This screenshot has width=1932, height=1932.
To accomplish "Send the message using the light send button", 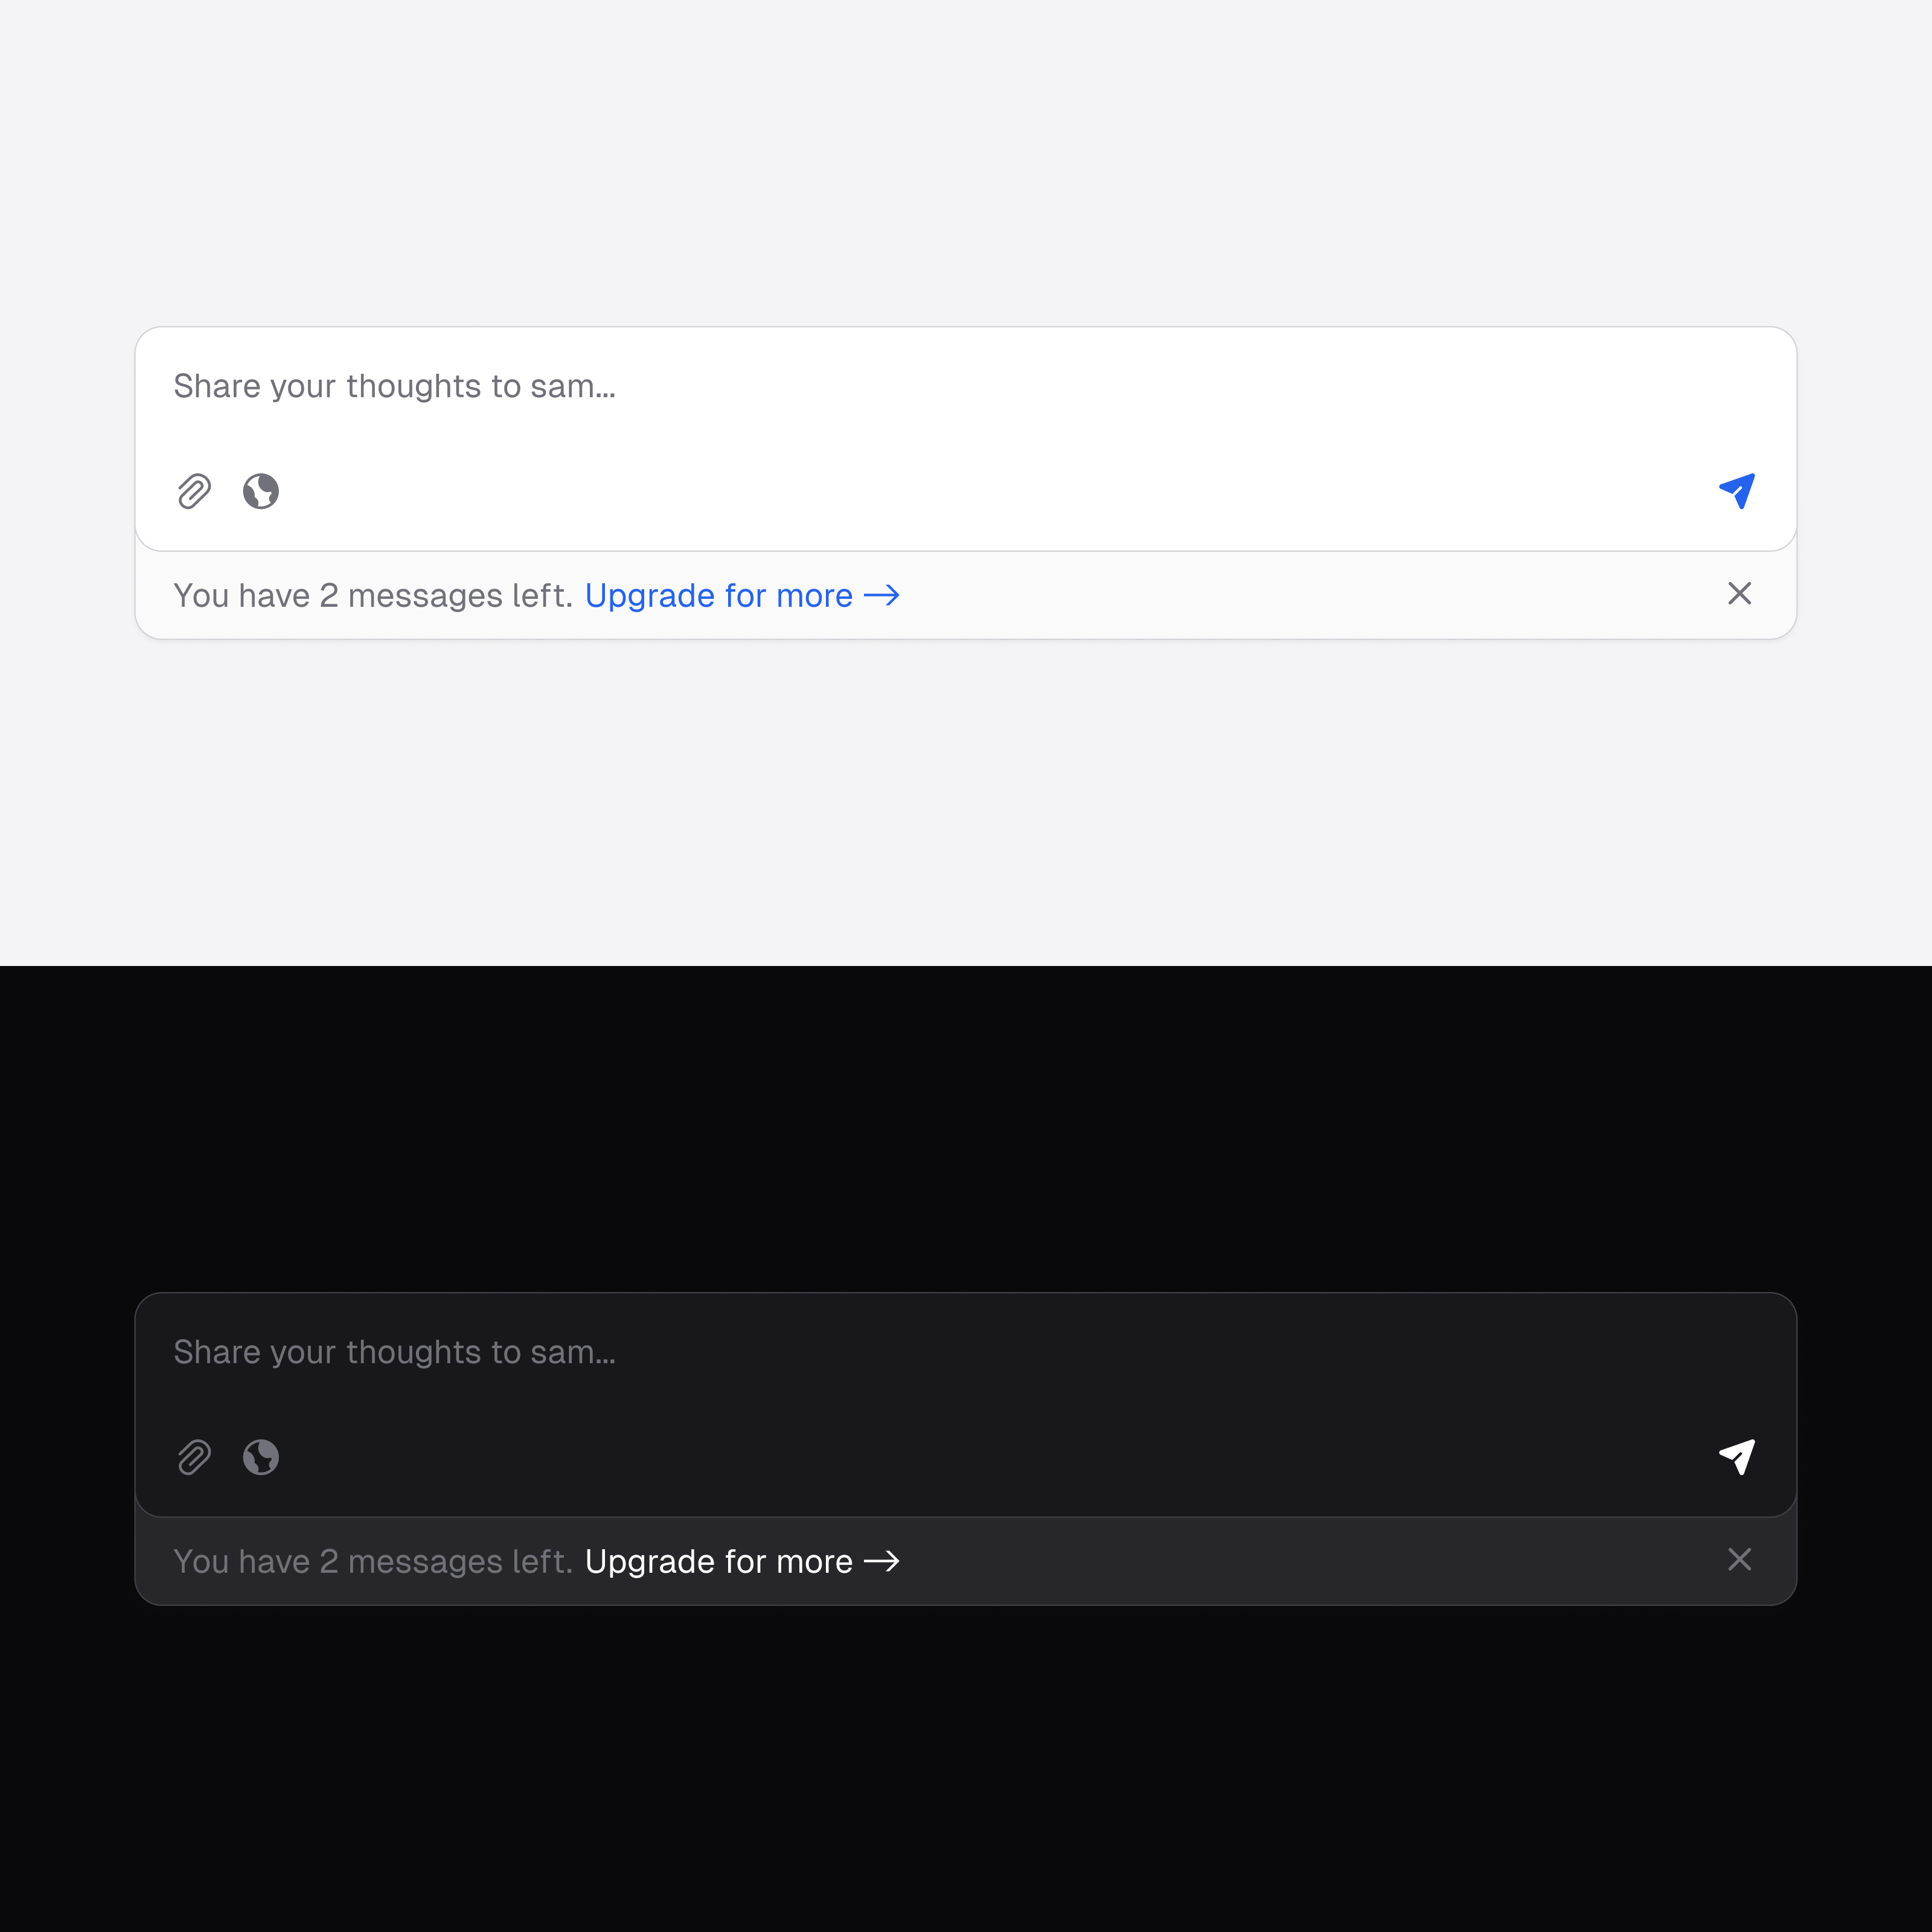I will [1738, 490].
